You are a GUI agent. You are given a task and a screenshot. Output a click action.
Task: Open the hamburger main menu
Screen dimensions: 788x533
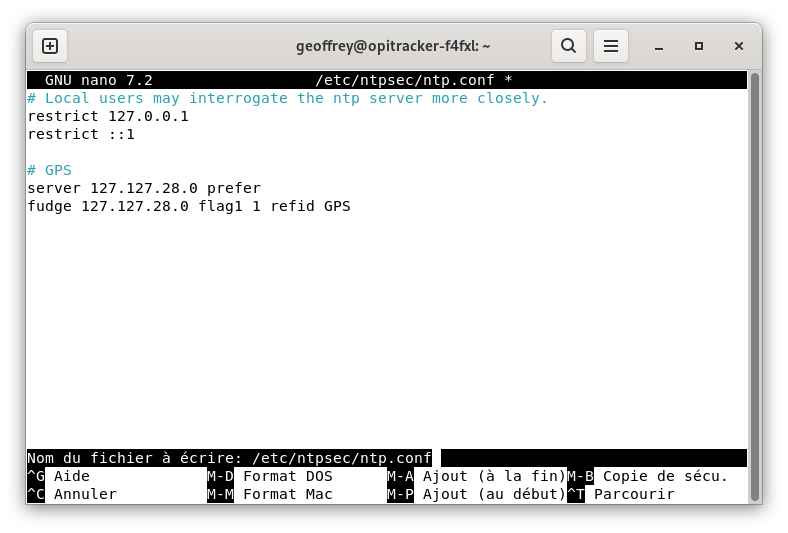point(611,46)
